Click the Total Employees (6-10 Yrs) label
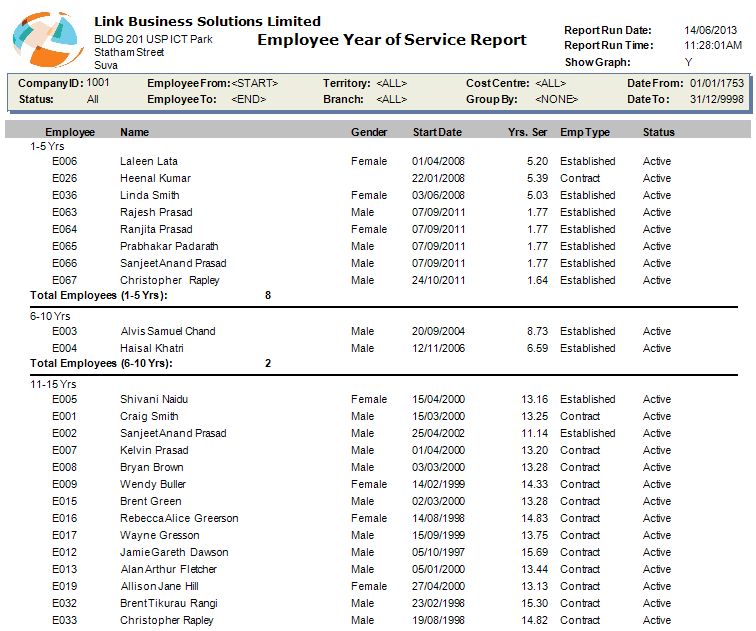 [101, 363]
